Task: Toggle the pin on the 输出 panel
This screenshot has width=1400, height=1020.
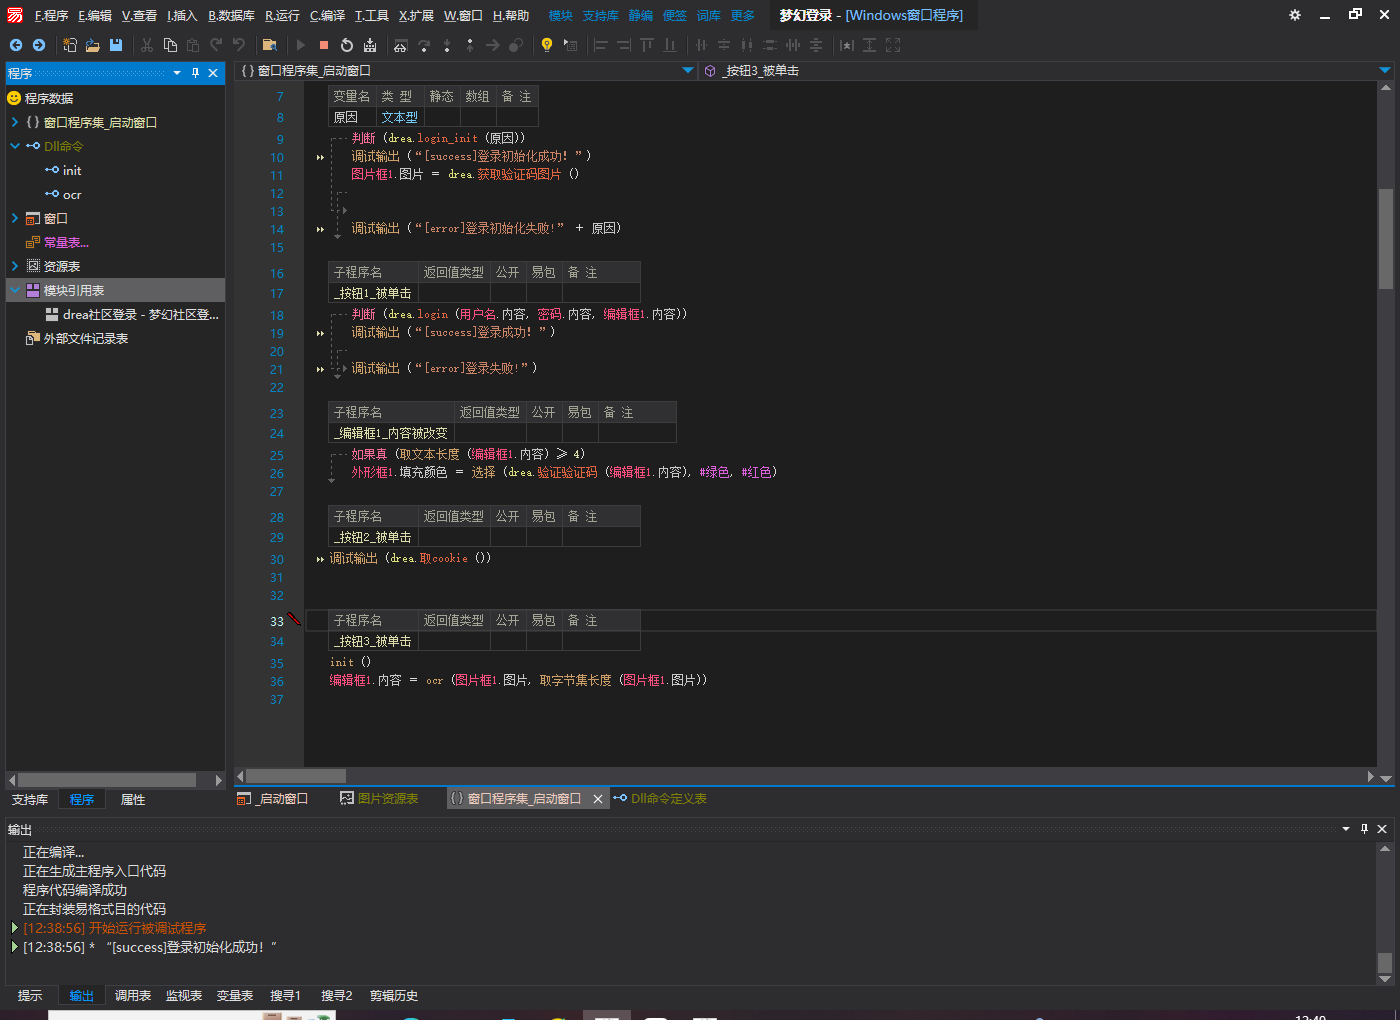Action: pyautogui.click(x=1364, y=829)
